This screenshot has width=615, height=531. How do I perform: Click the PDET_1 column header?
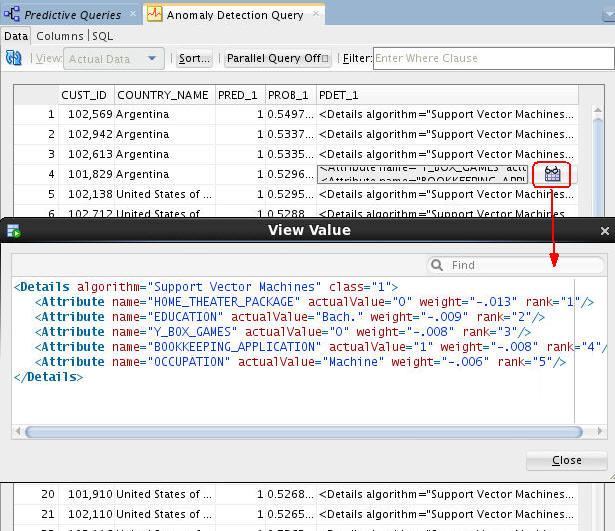(x=339, y=95)
